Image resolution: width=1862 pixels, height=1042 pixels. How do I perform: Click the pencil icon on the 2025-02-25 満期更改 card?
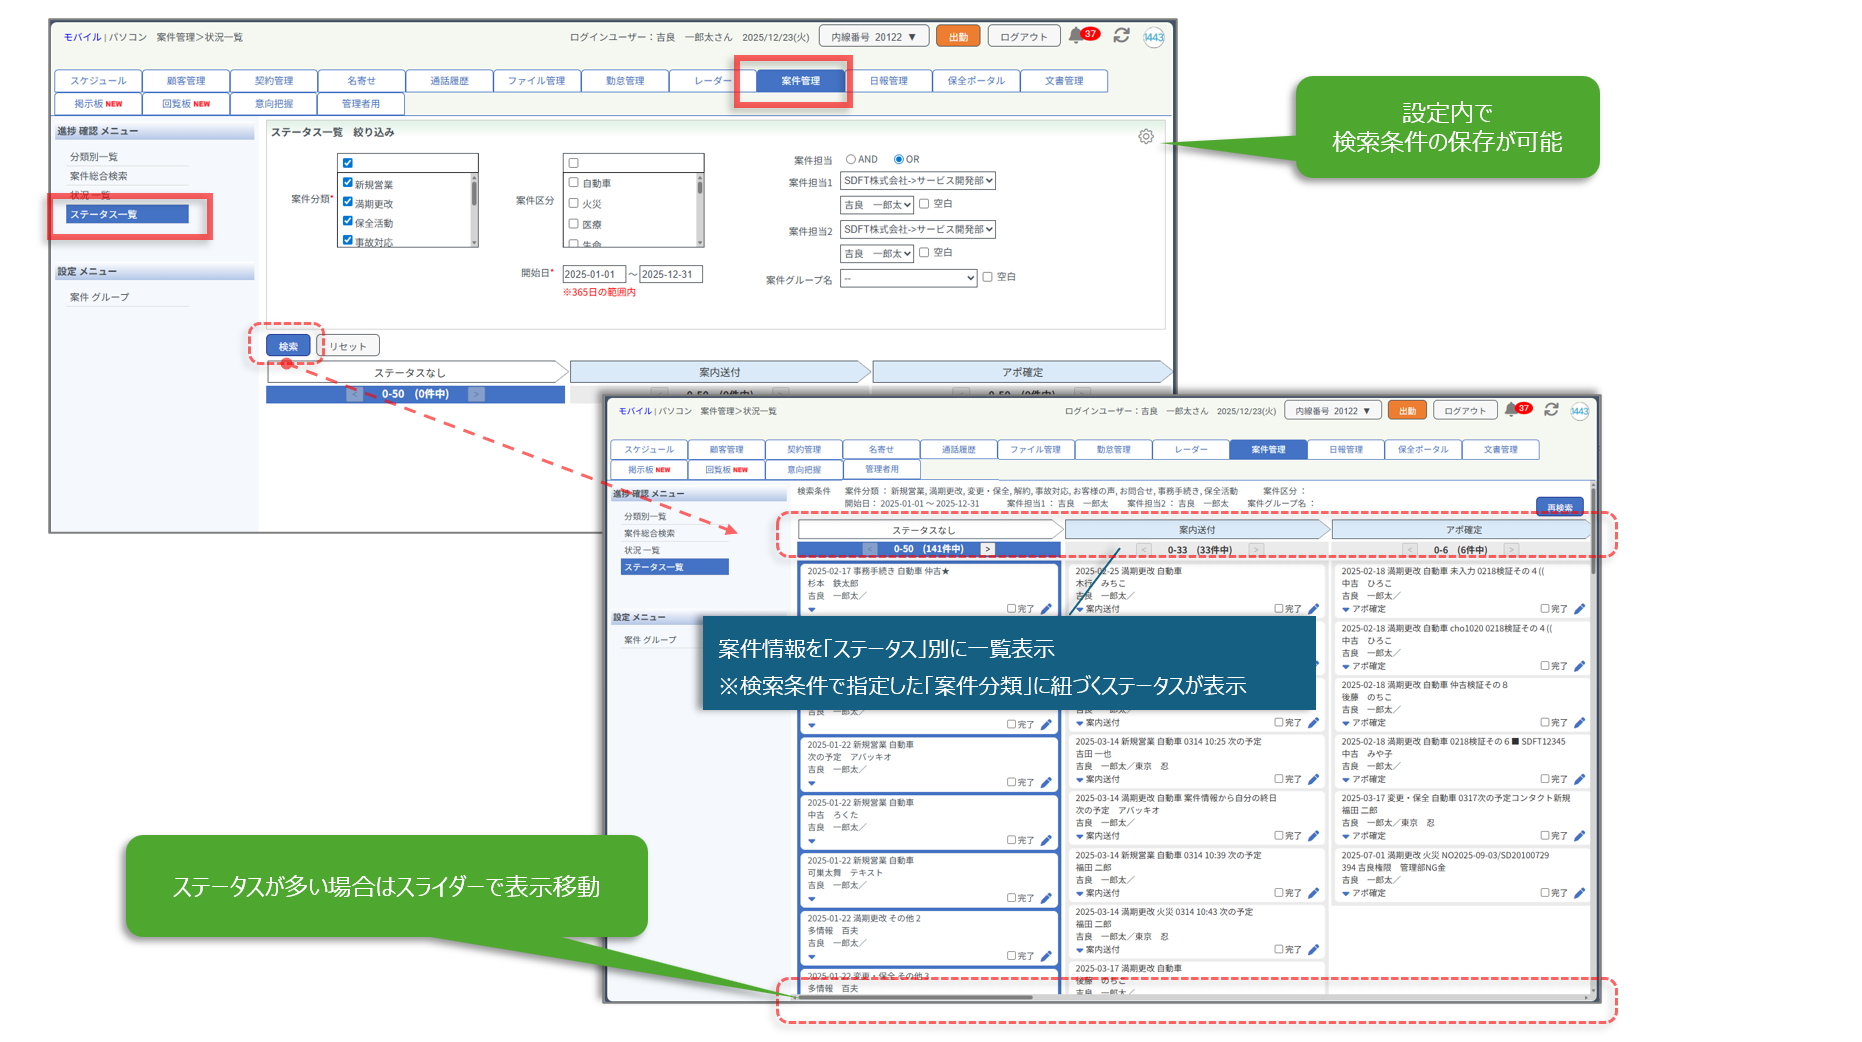click(1313, 609)
